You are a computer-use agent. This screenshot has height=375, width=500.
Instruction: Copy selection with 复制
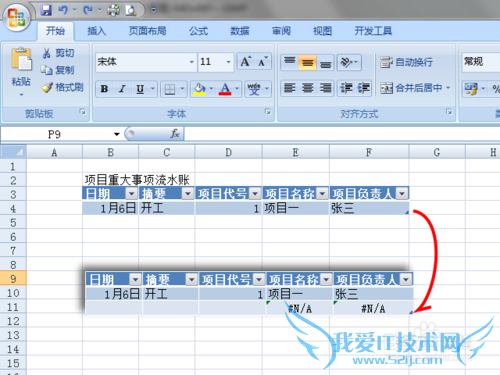click(x=58, y=70)
